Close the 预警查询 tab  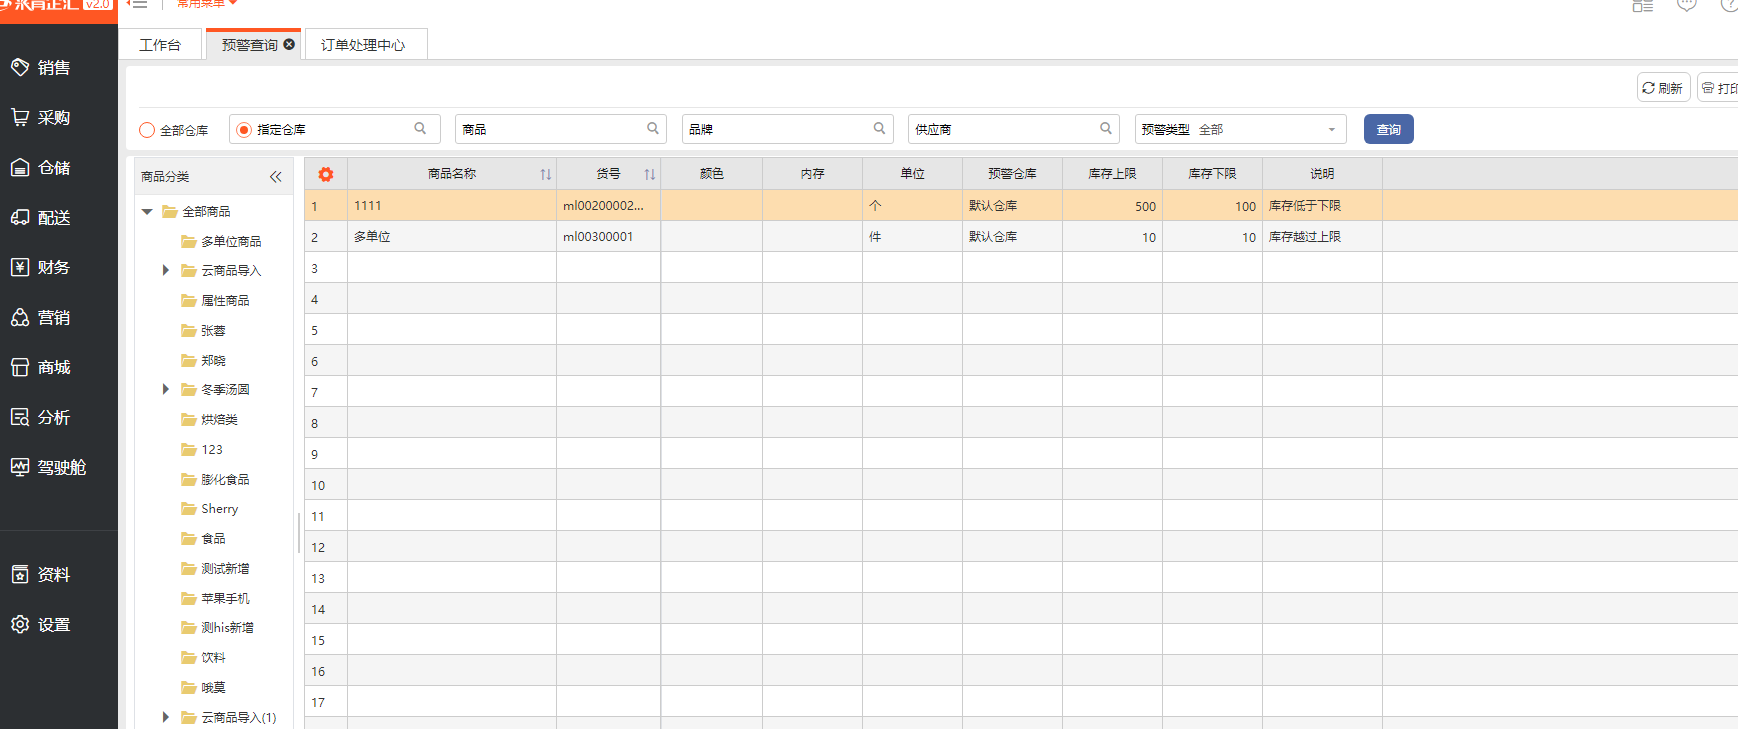pos(289,44)
